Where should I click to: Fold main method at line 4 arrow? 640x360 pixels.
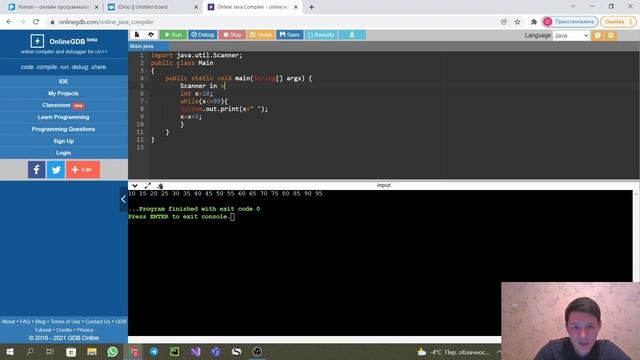point(147,78)
